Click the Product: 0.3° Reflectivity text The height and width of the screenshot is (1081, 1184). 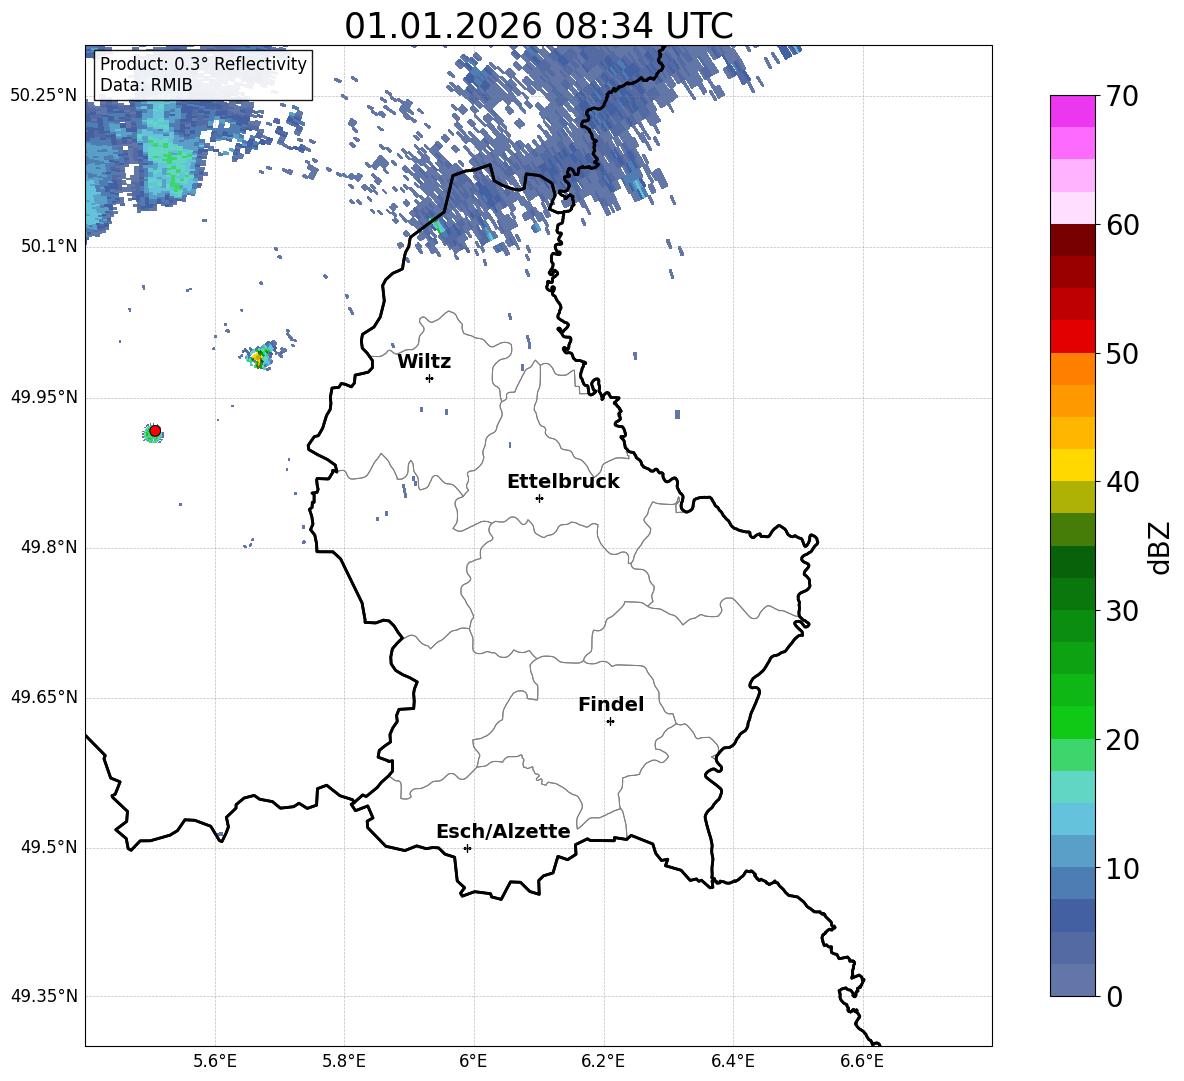[203, 64]
